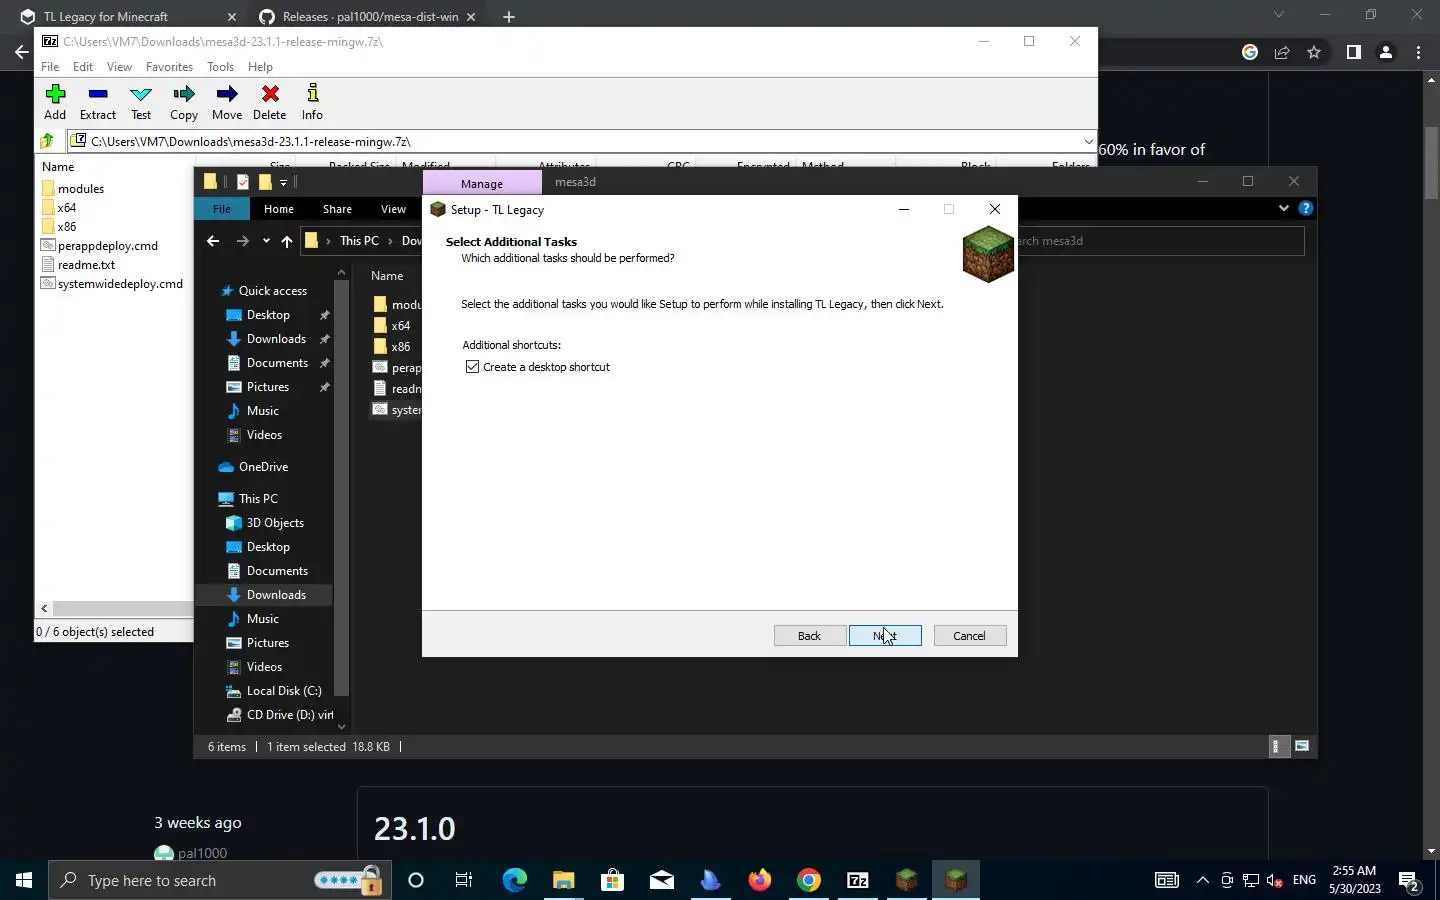Viewport: 1440px width, 900px height.
Task: Open browser profile avatar icon
Action: coord(1386,52)
